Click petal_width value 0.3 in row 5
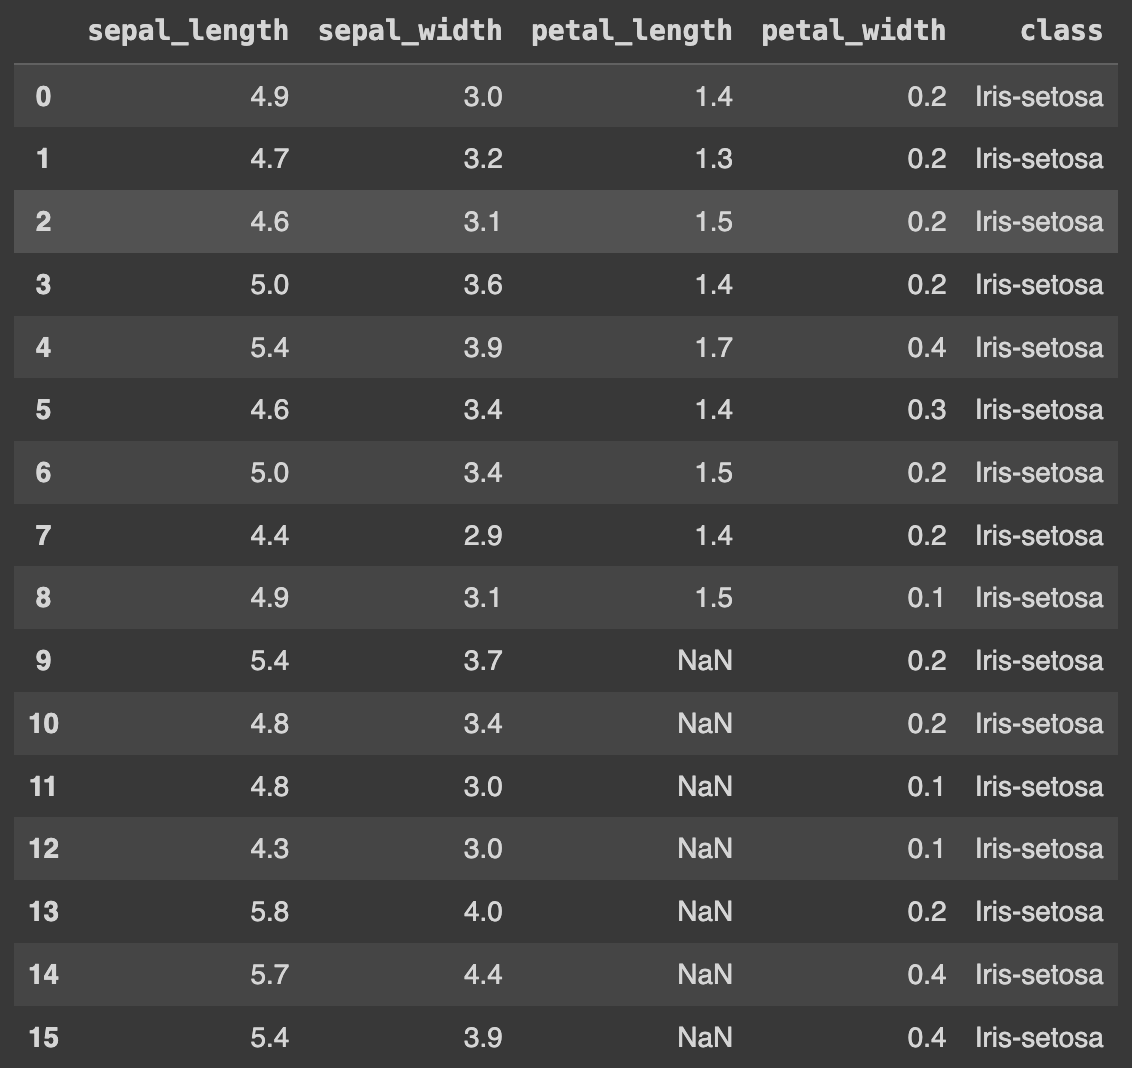Screen dimensions: 1132x1068 [x=926, y=410]
